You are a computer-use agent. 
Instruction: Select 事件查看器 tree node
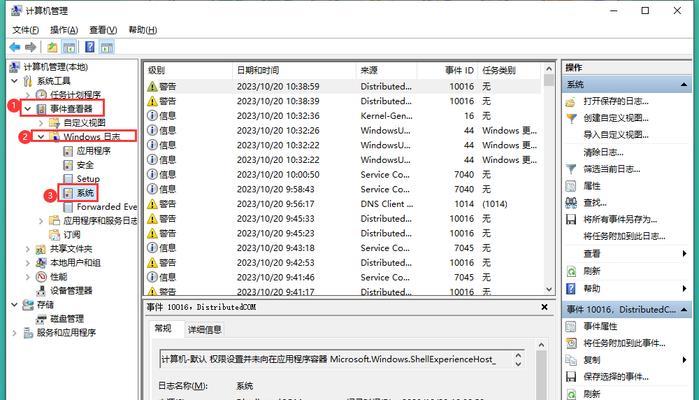click(x=71, y=109)
